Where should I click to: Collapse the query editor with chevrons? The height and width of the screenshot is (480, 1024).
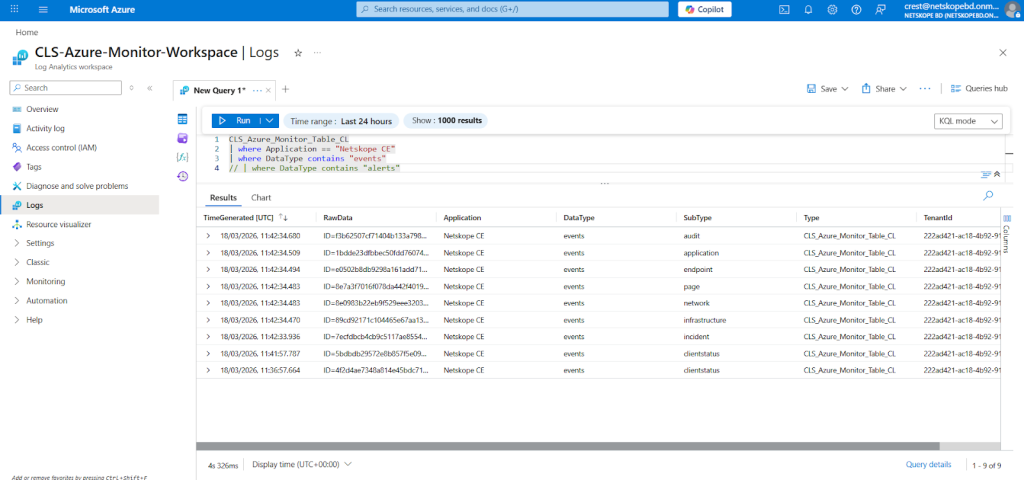997,174
